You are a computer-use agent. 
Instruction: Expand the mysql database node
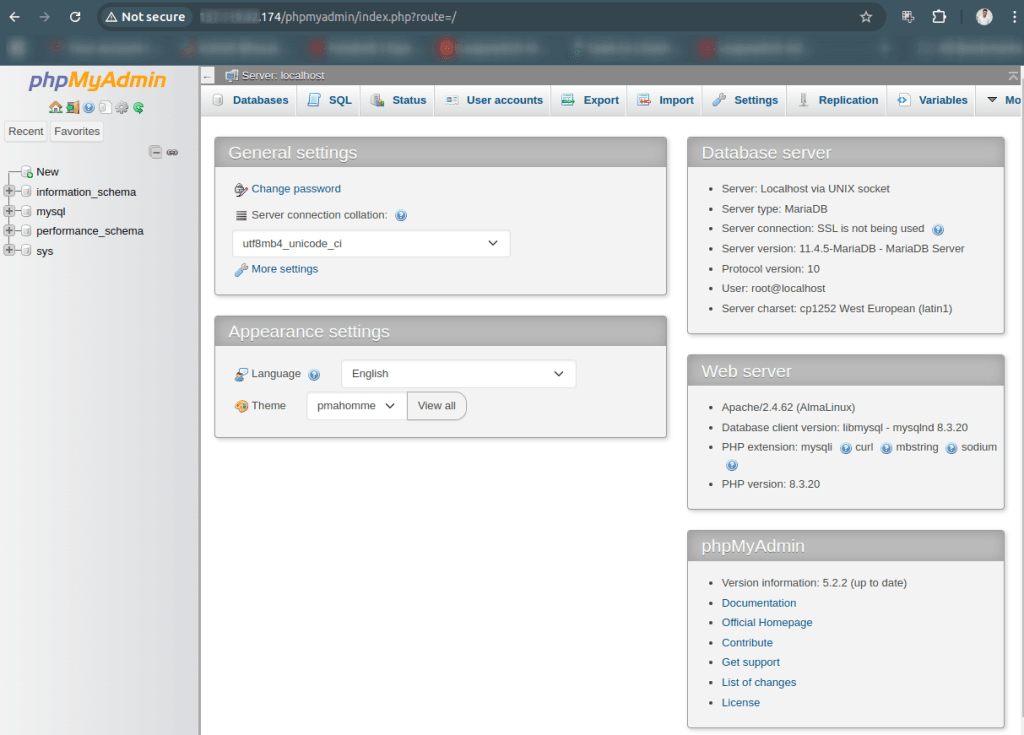tap(9, 210)
